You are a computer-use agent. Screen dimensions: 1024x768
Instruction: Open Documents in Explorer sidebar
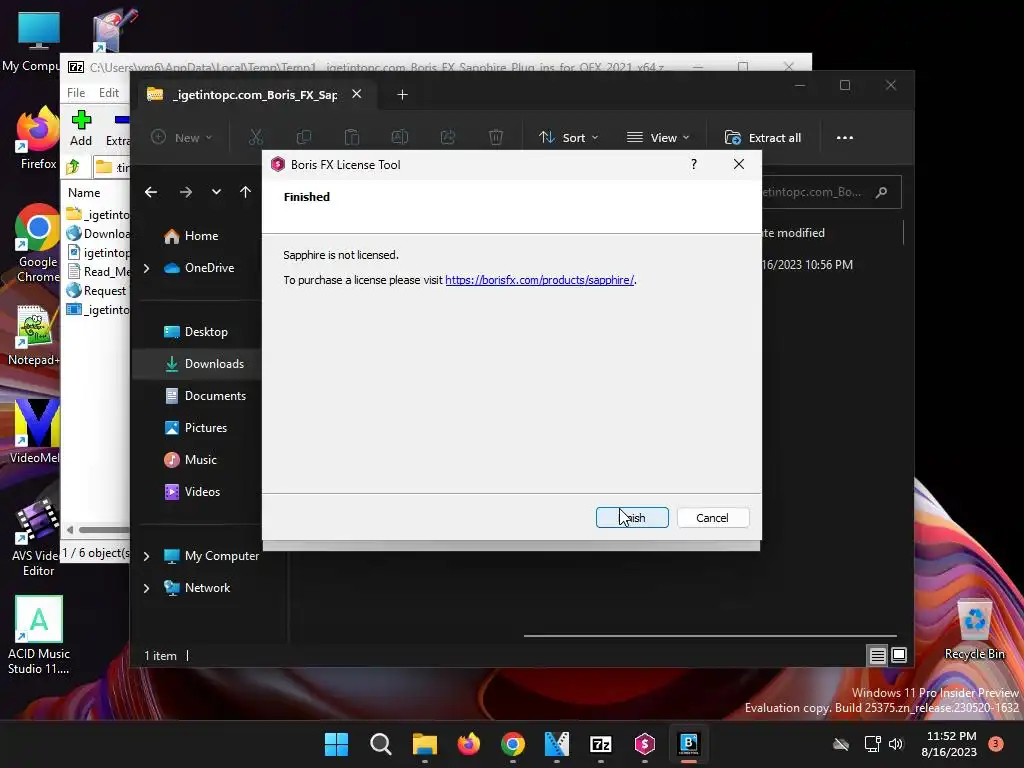click(x=205, y=396)
